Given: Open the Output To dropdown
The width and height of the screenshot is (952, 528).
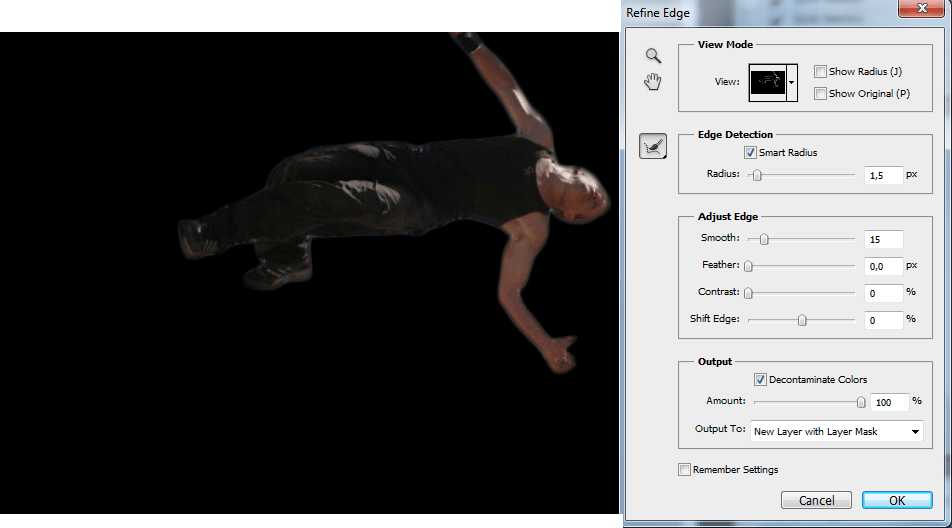Looking at the screenshot, I should pyautogui.click(x=837, y=432).
